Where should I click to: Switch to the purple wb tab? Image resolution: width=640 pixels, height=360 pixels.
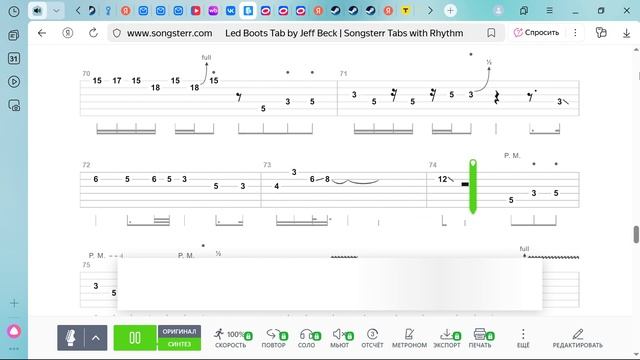tap(213, 11)
